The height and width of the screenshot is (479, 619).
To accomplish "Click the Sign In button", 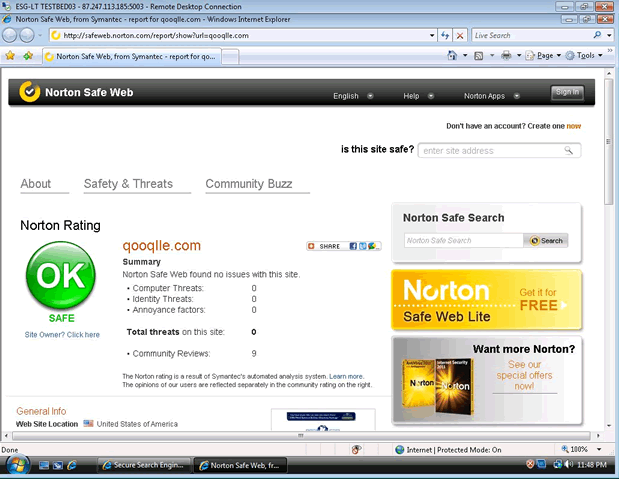I will tap(566, 92).
